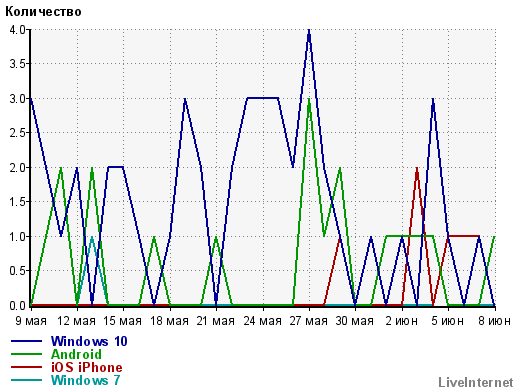
Task: Click the teal Windows 7 legend line
Action: pyautogui.click(x=26, y=380)
